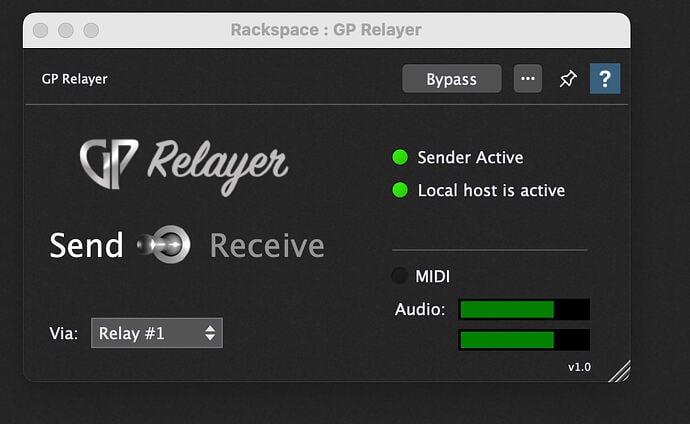Select Send mode label
Screen dimensions: 690x424
coord(86,245)
